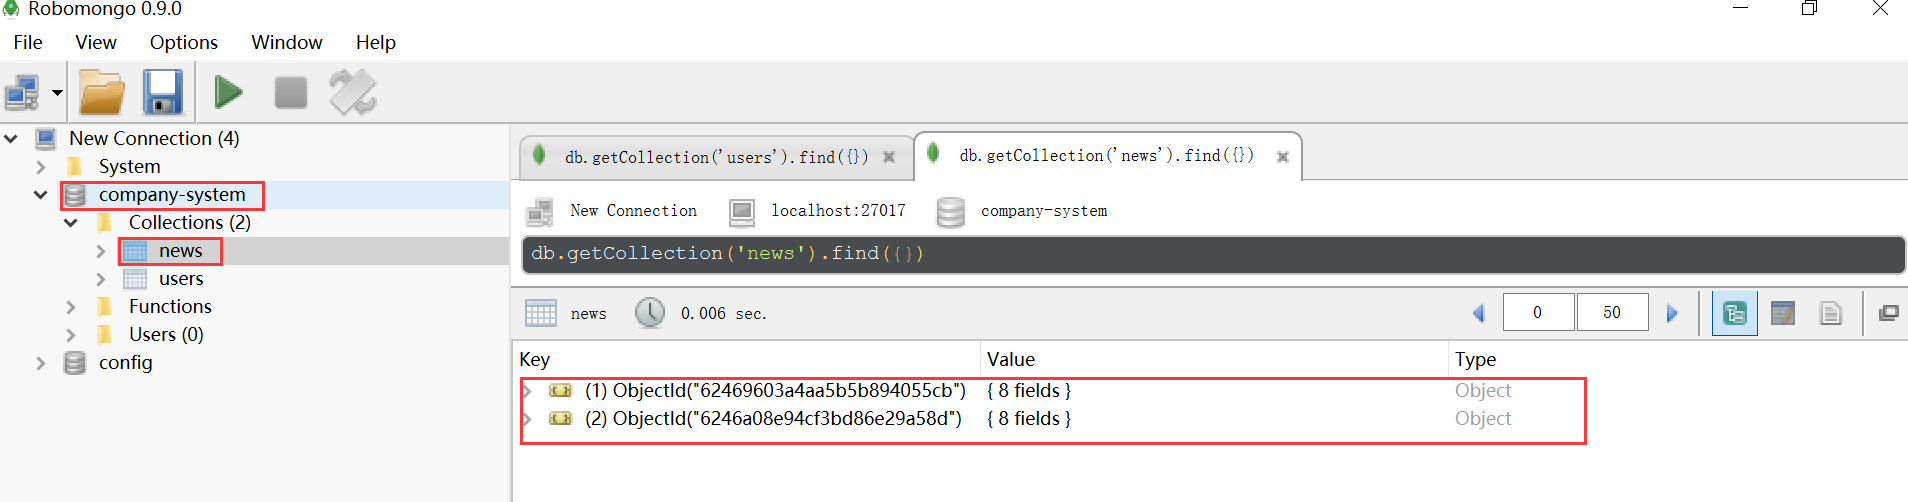The height and width of the screenshot is (502, 1908).
Task: Switch results to table view mode
Action: point(1782,314)
